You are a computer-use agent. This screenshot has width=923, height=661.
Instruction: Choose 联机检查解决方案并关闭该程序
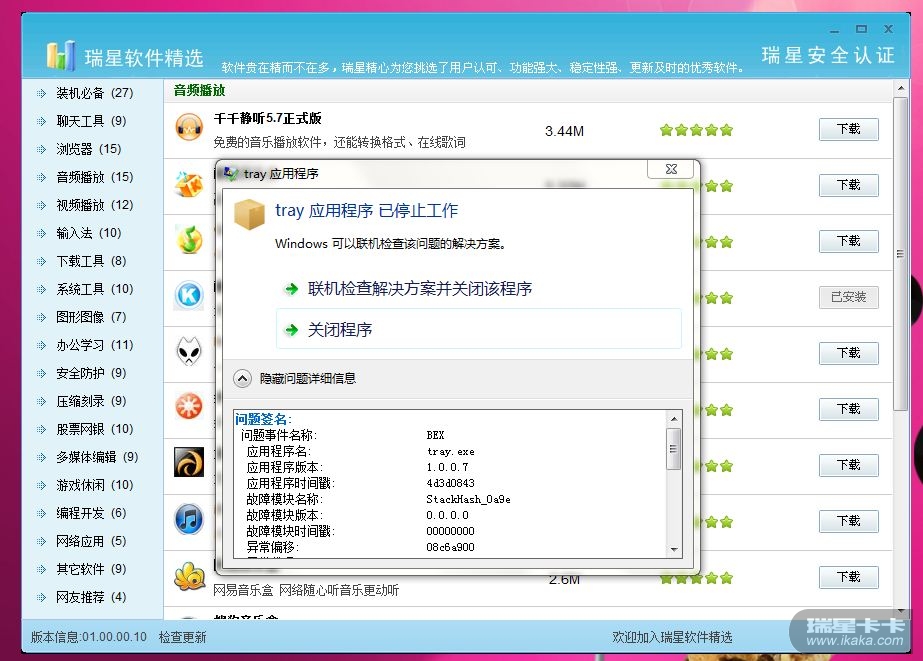(x=479, y=288)
